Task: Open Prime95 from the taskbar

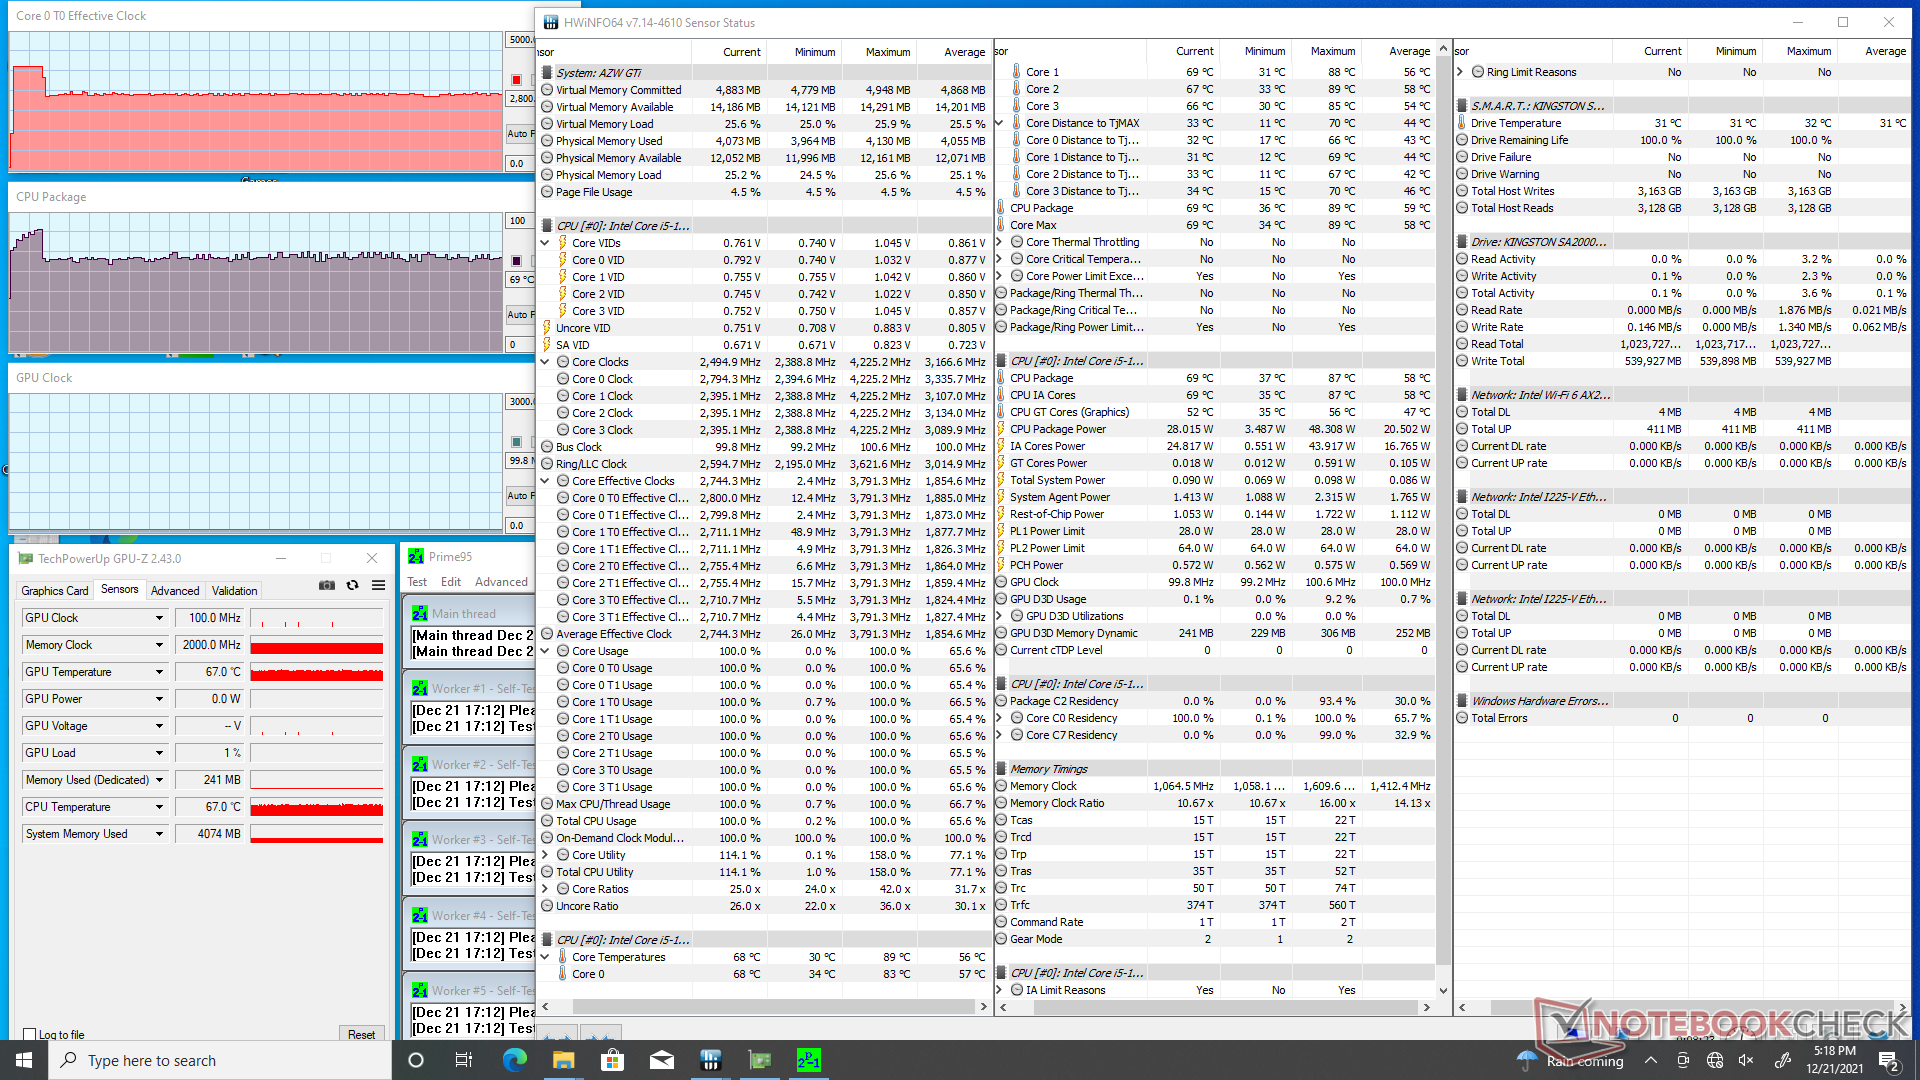Action: (809, 1060)
